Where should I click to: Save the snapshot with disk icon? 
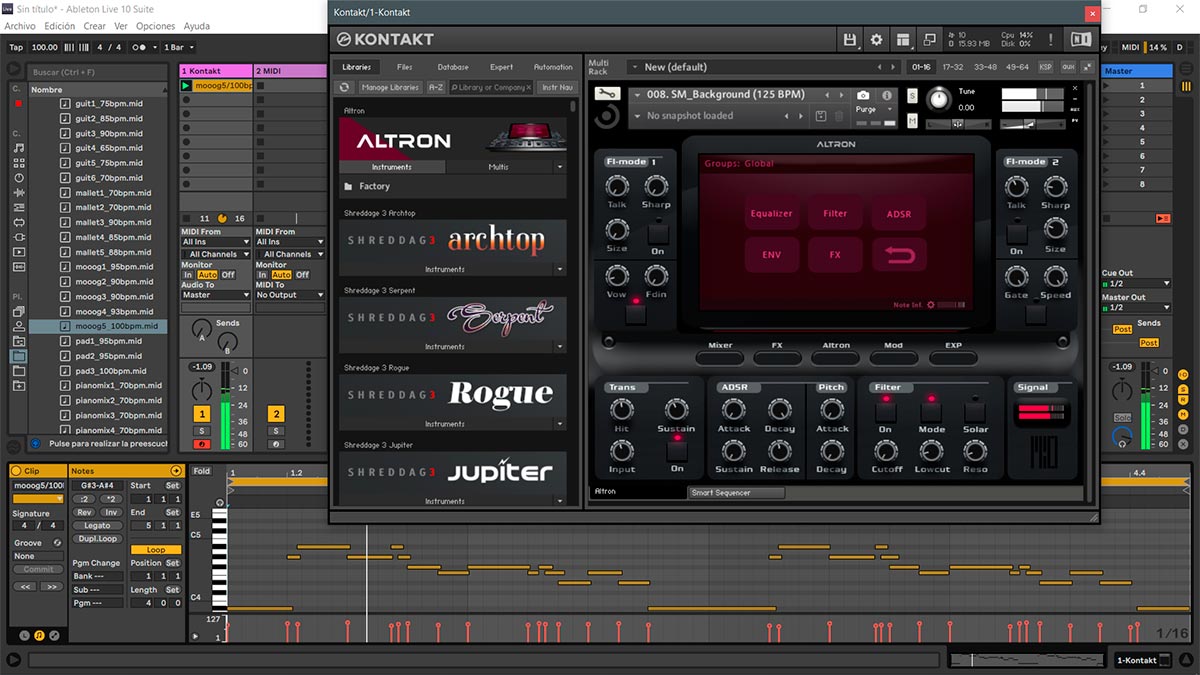coord(821,116)
